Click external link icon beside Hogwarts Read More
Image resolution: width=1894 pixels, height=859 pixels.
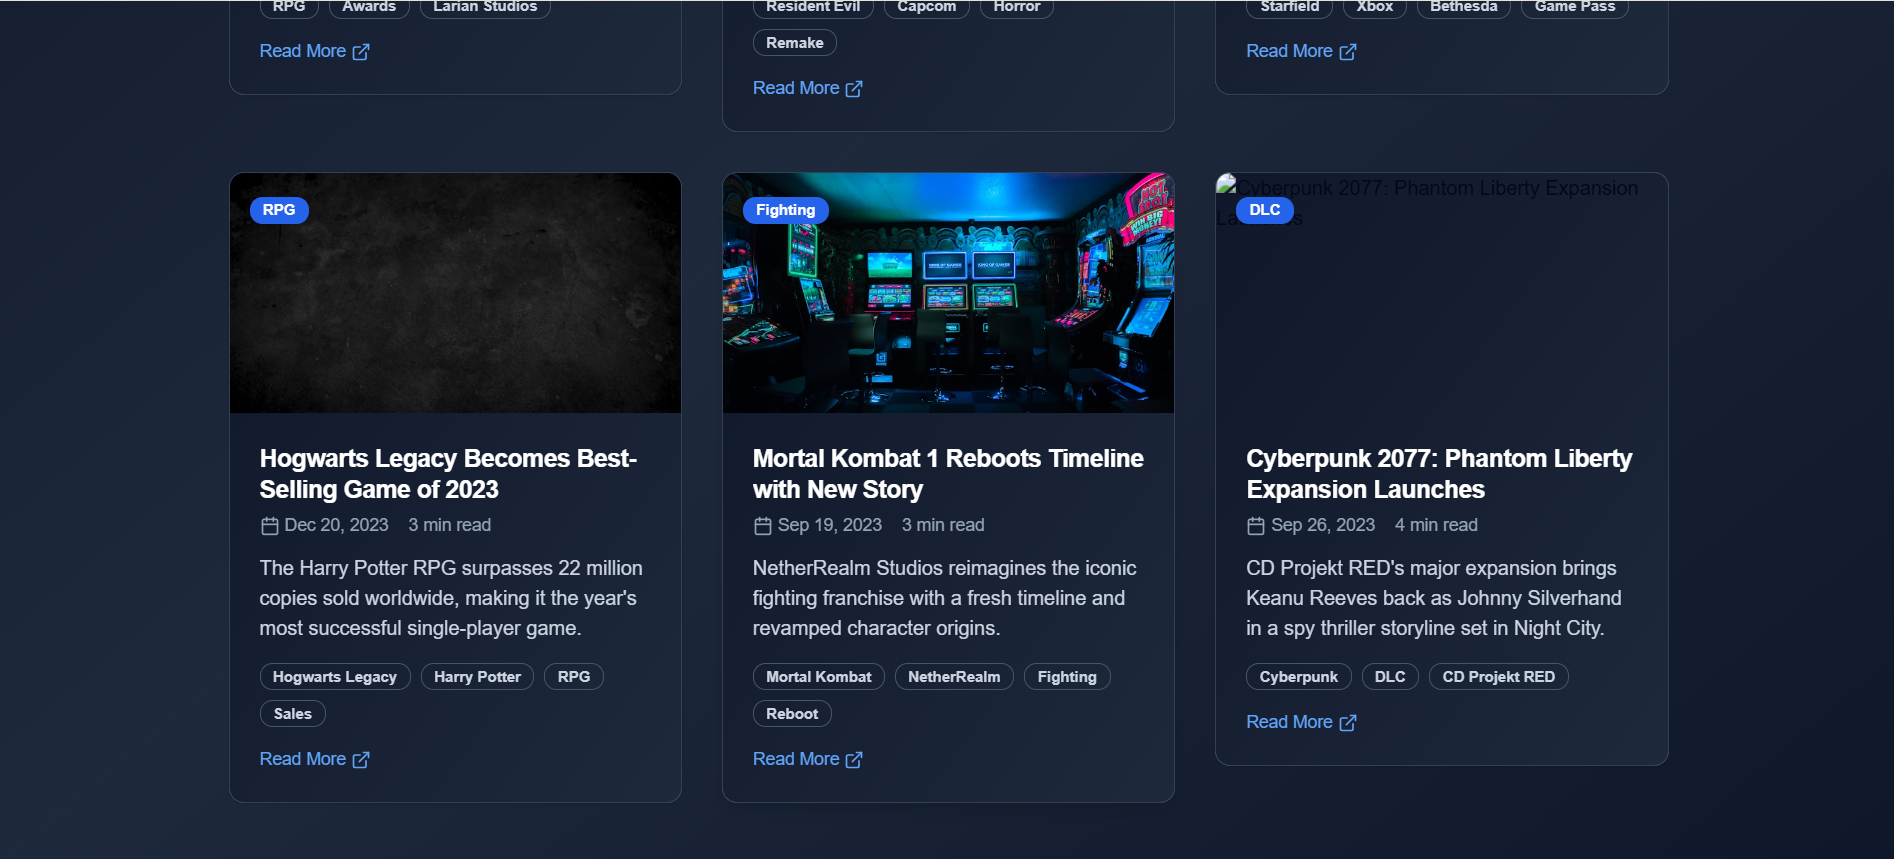click(x=361, y=760)
